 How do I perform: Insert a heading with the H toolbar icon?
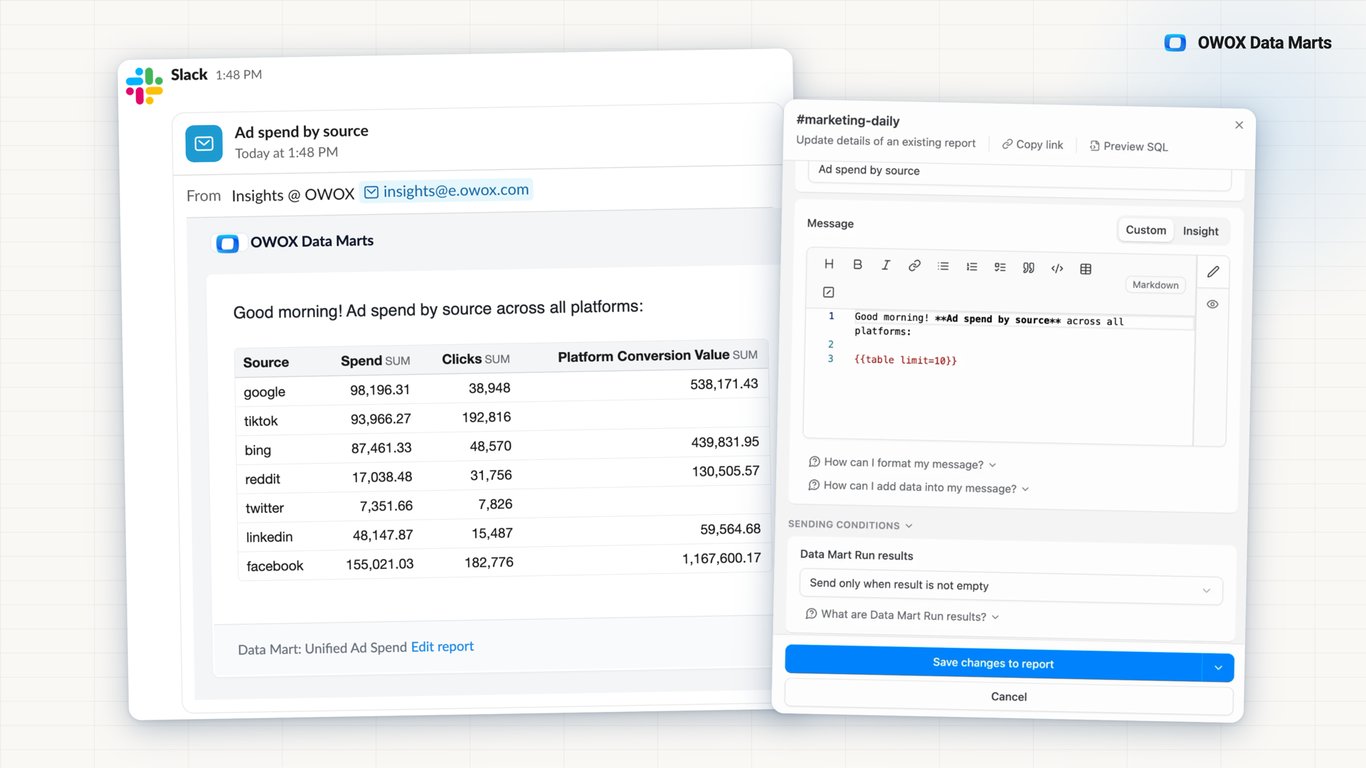(829, 264)
